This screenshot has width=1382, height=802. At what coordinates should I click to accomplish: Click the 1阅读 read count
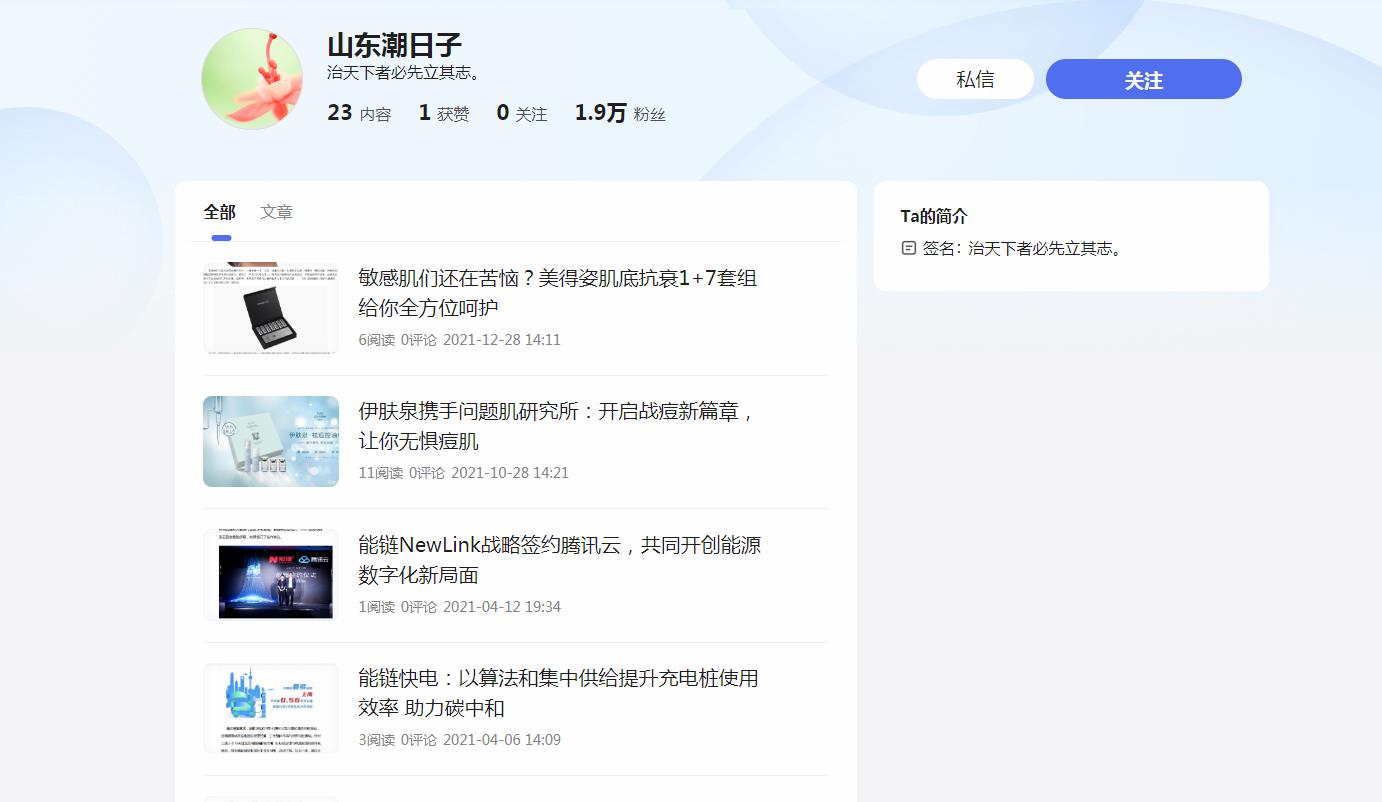[x=377, y=607]
